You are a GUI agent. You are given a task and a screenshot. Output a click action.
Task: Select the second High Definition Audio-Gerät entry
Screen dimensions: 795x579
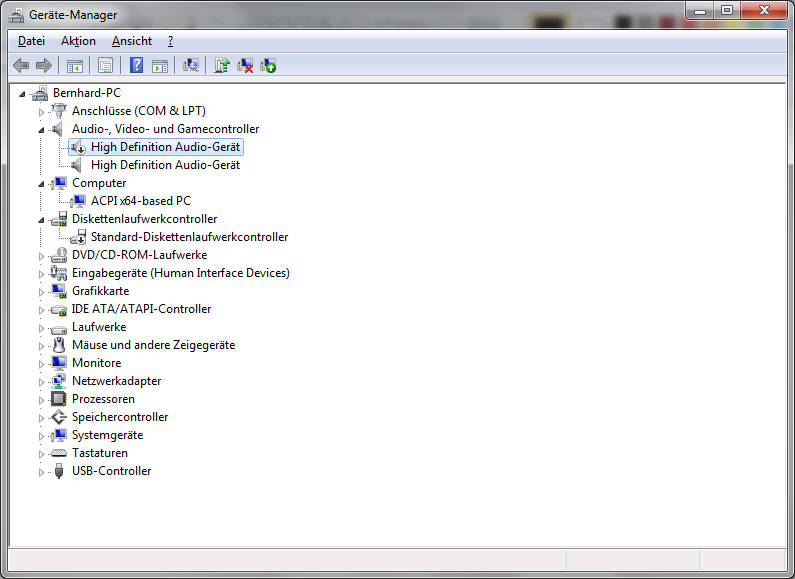[165, 165]
